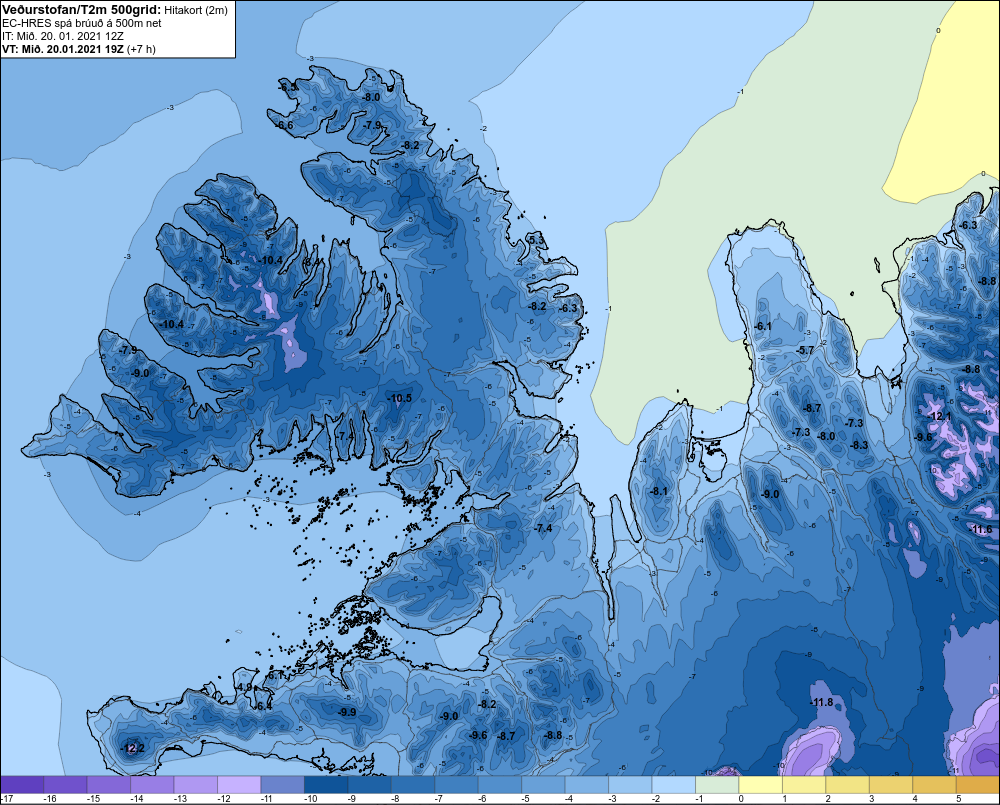1000x805 pixels.
Task: Click the legend swatch between 4 and 5
Action: [933, 785]
